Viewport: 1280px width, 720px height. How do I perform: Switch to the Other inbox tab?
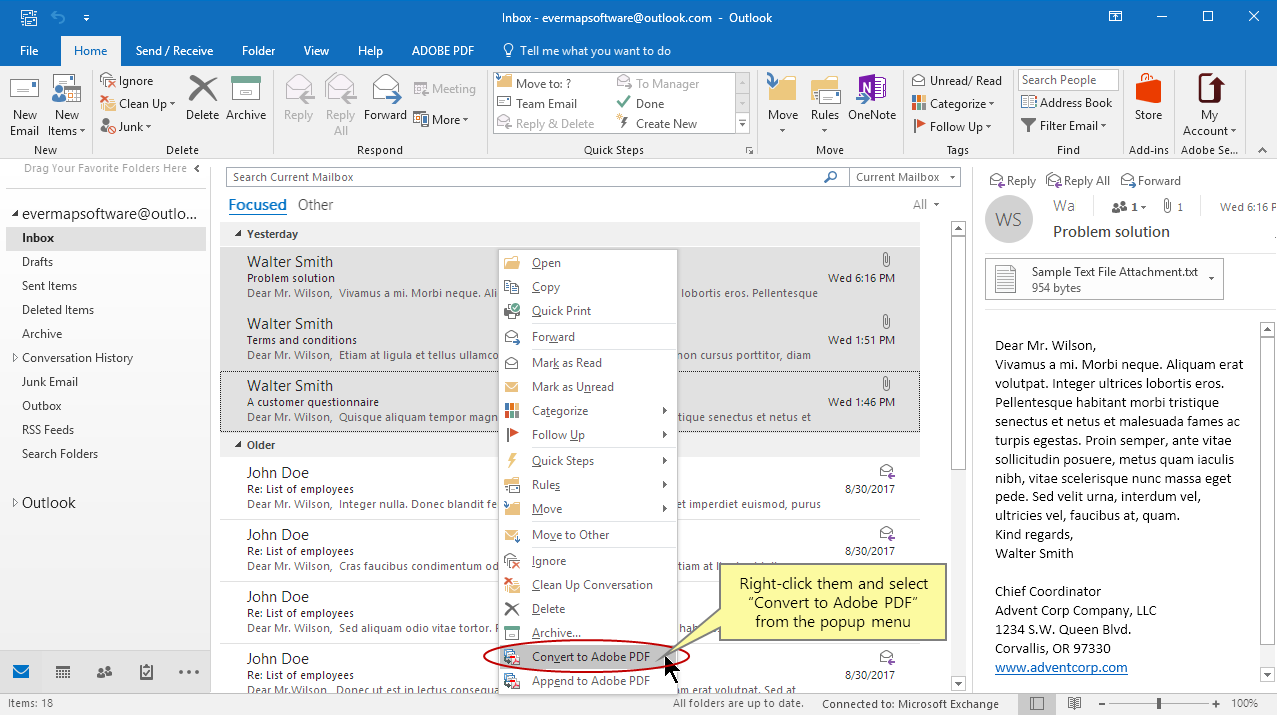coord(316,205)
